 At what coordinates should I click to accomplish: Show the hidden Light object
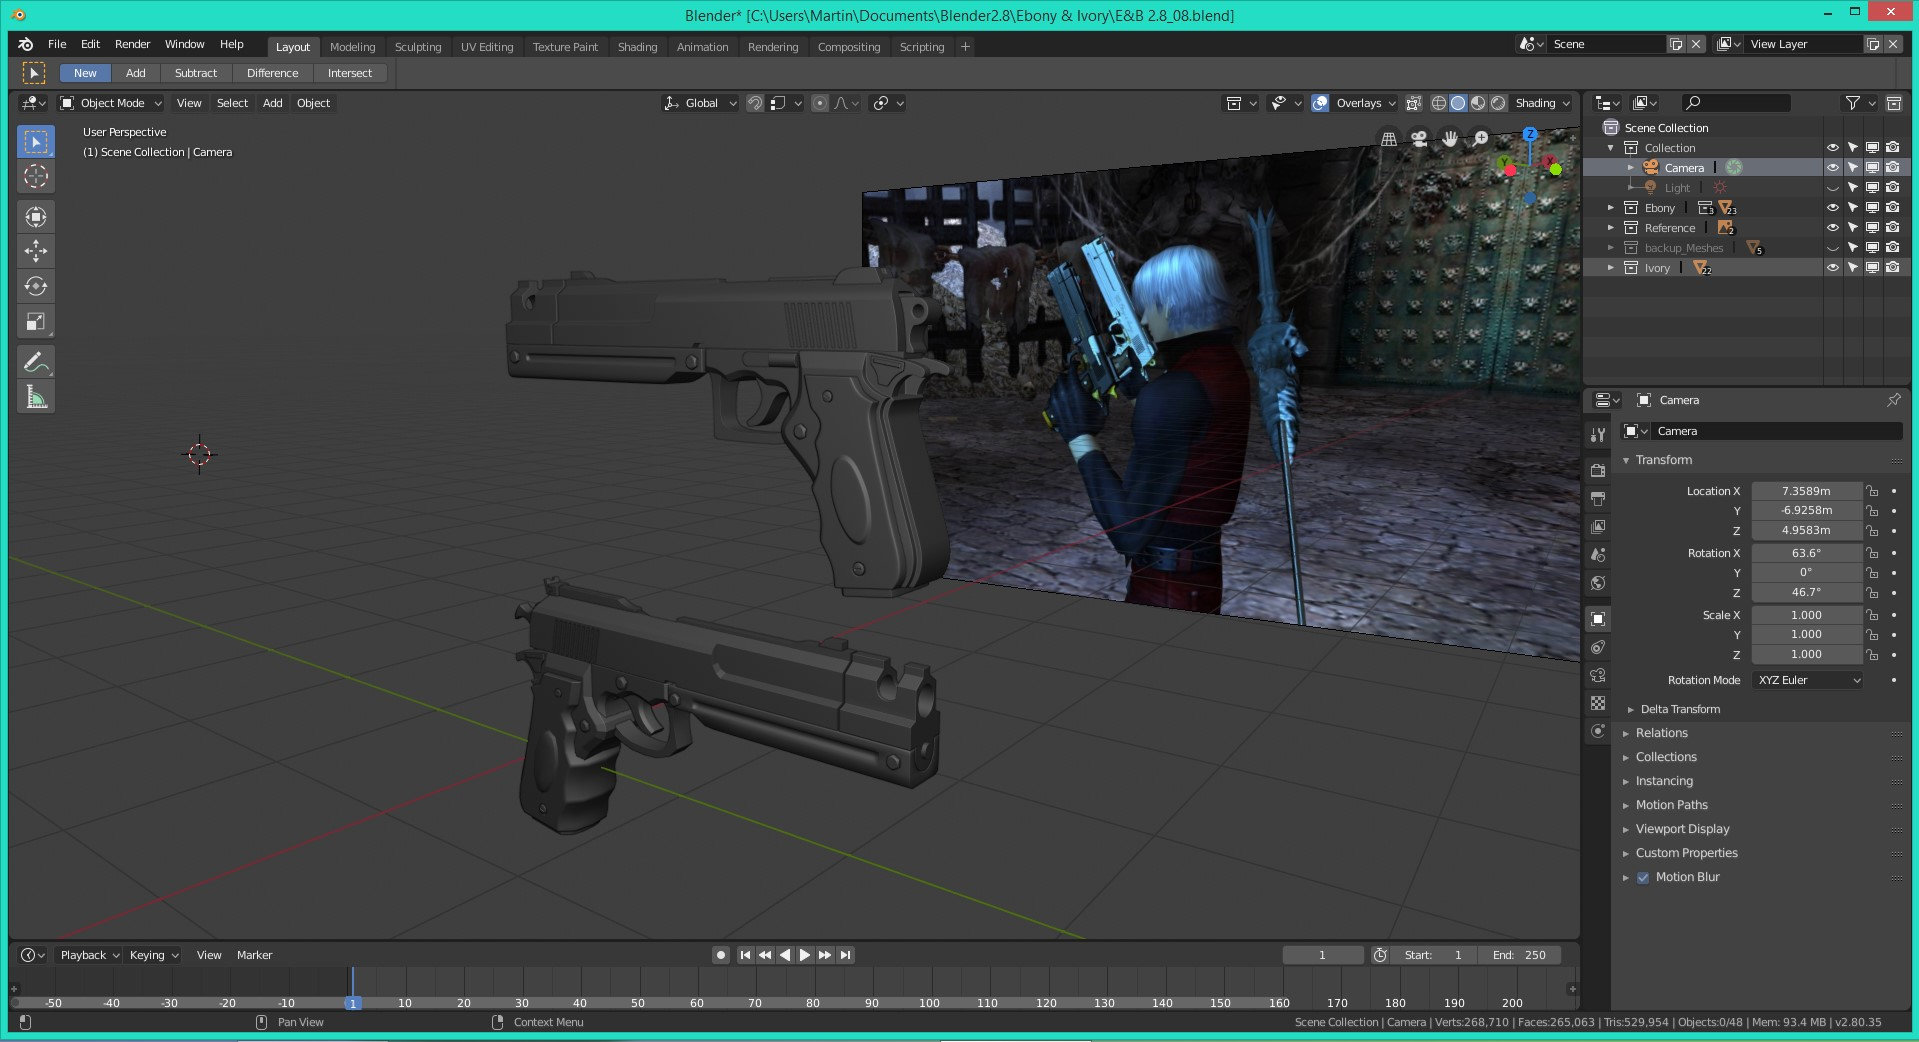tap(1833, 188)
